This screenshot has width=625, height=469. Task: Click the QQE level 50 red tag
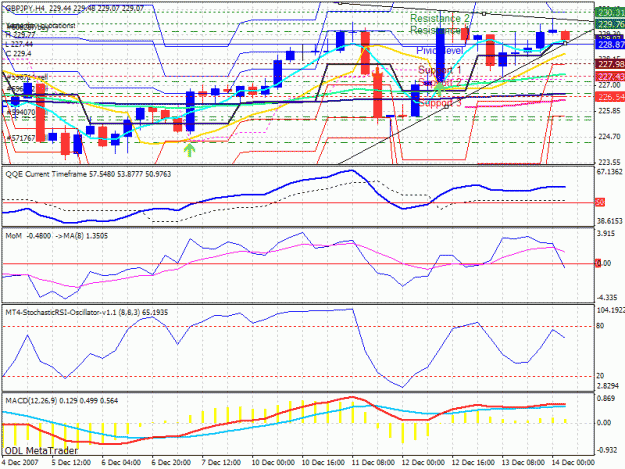tap(600, 202)
